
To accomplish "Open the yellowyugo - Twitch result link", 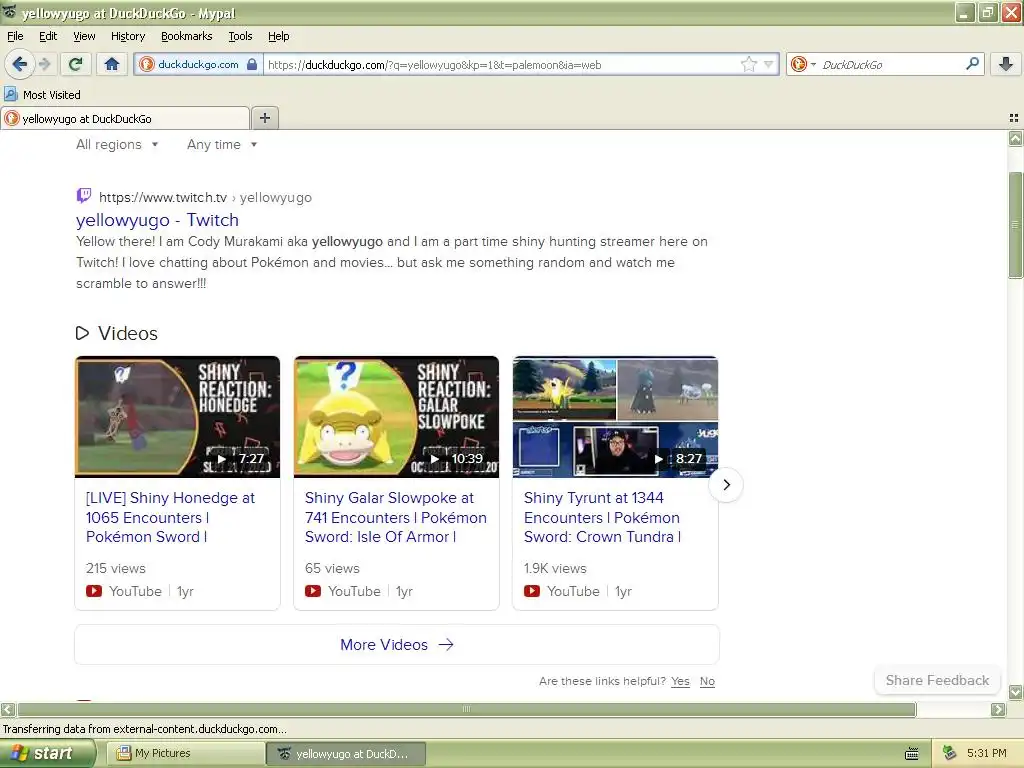I will (x=157, y=219).
